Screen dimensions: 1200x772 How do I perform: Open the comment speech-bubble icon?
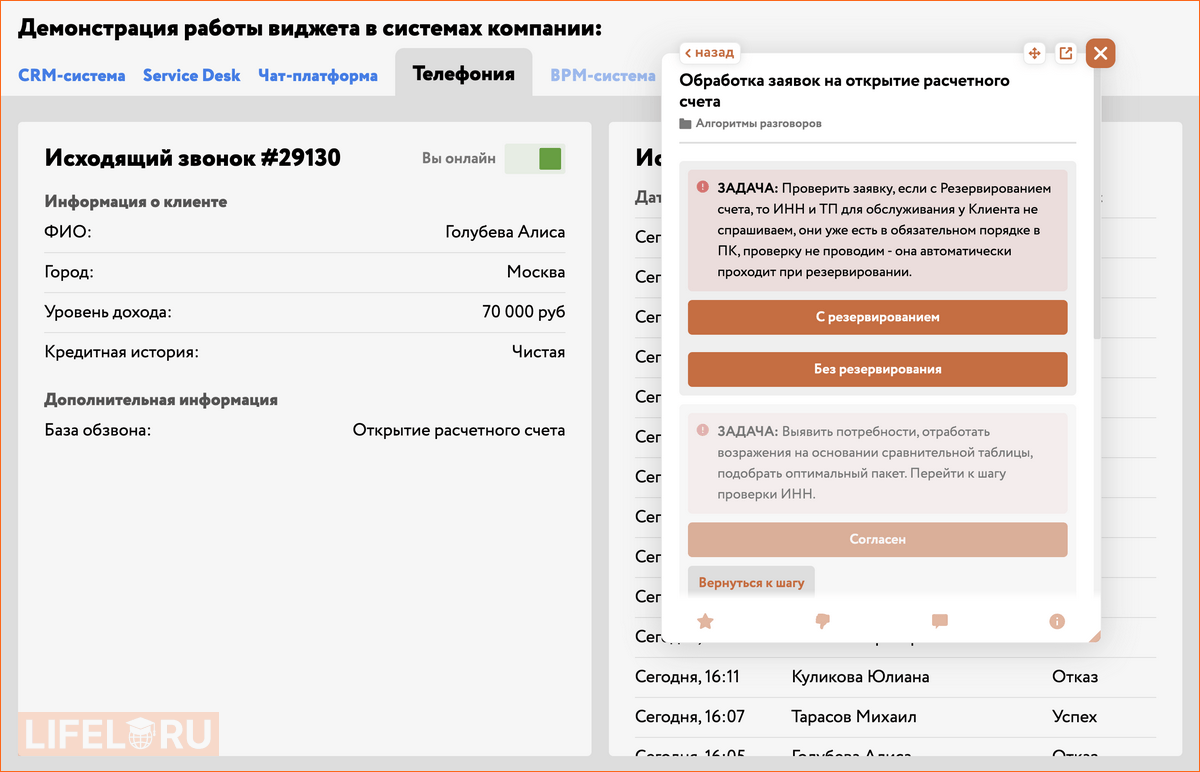coord(939,621)
